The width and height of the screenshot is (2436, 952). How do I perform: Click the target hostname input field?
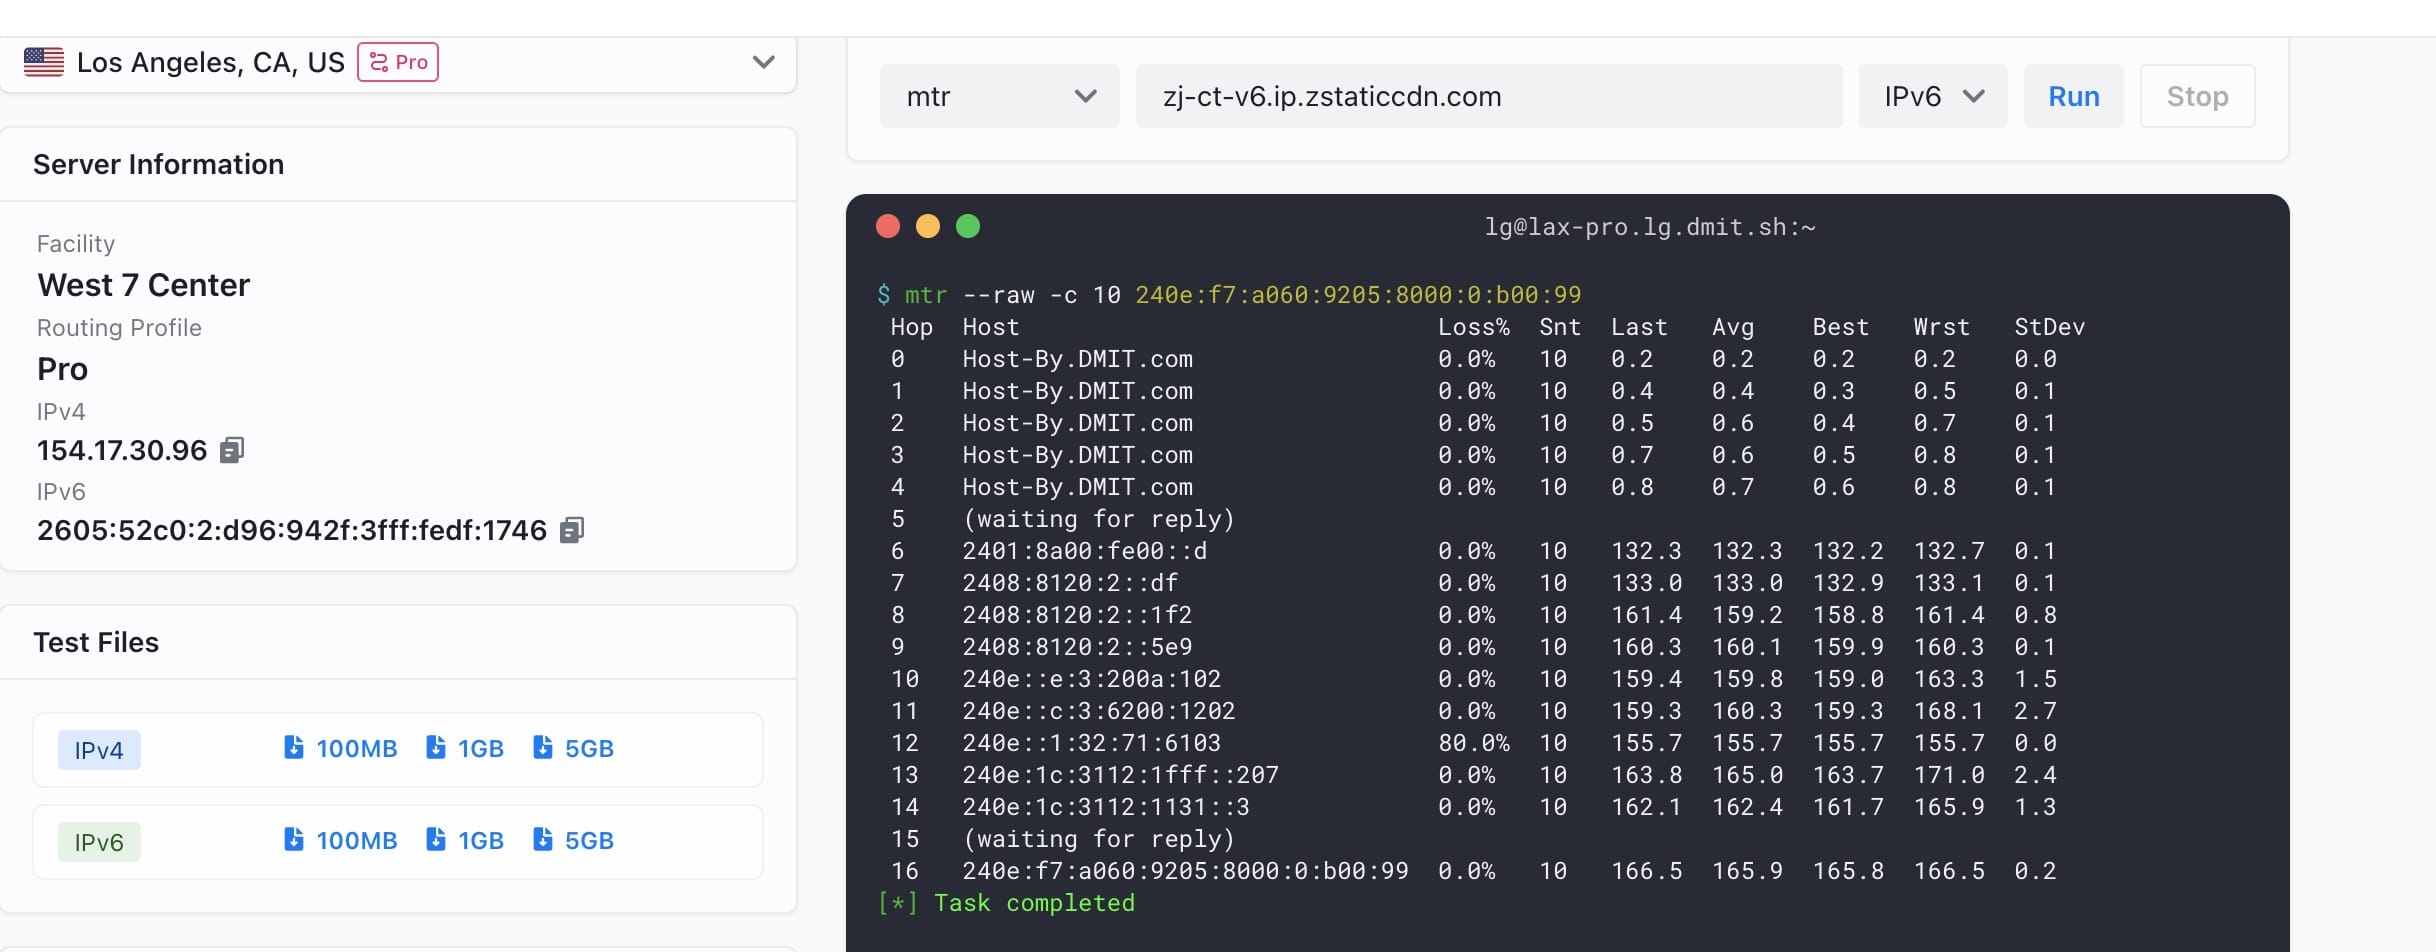[x=1488, y=96]
